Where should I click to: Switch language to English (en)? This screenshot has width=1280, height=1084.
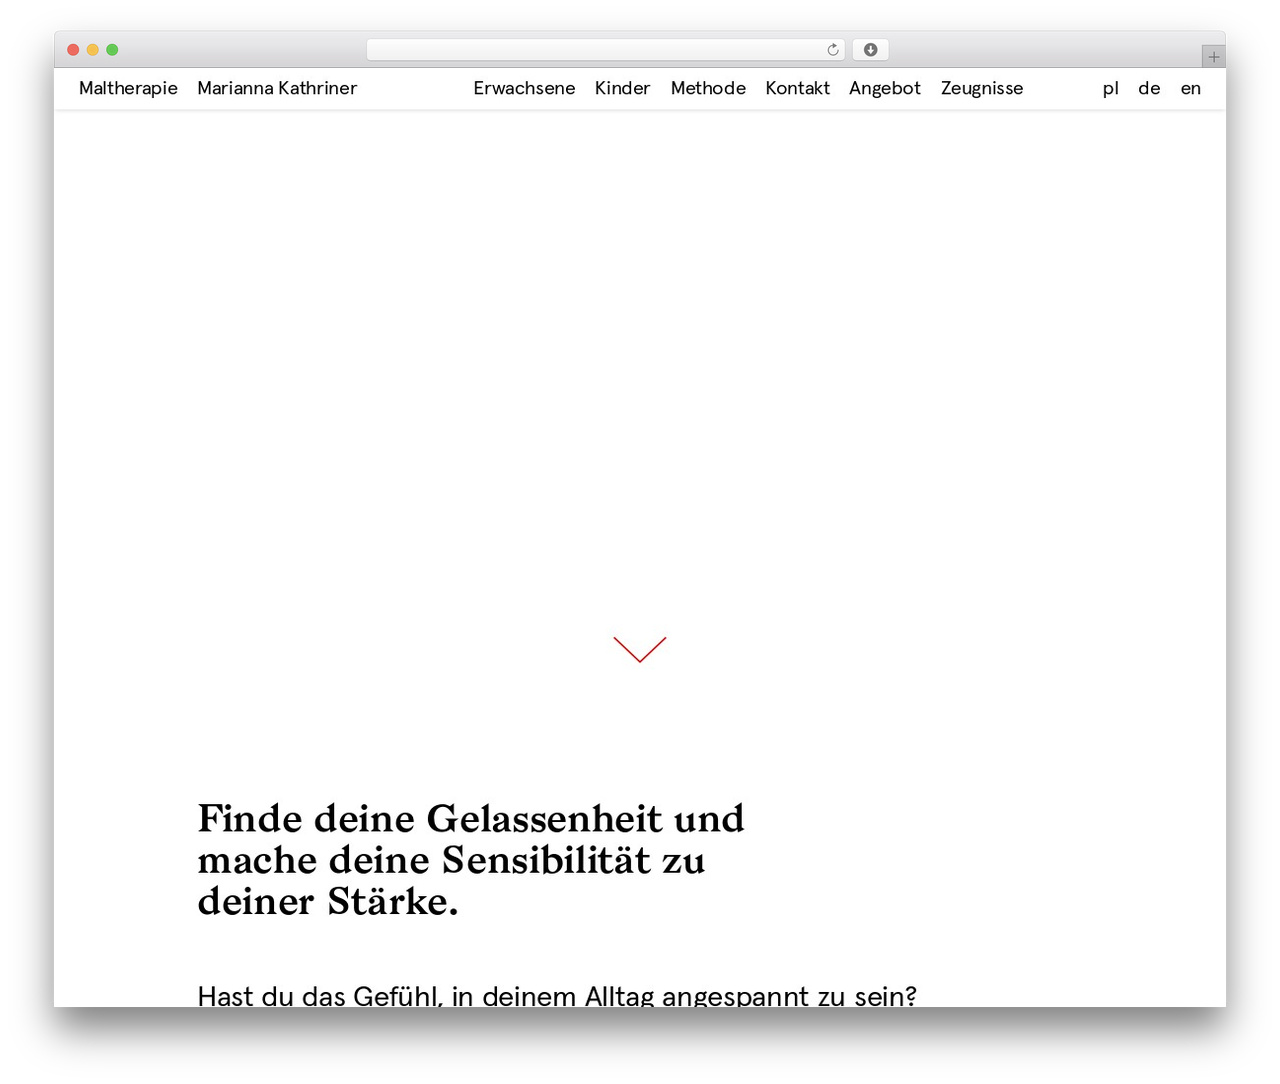click(1190, 88)
